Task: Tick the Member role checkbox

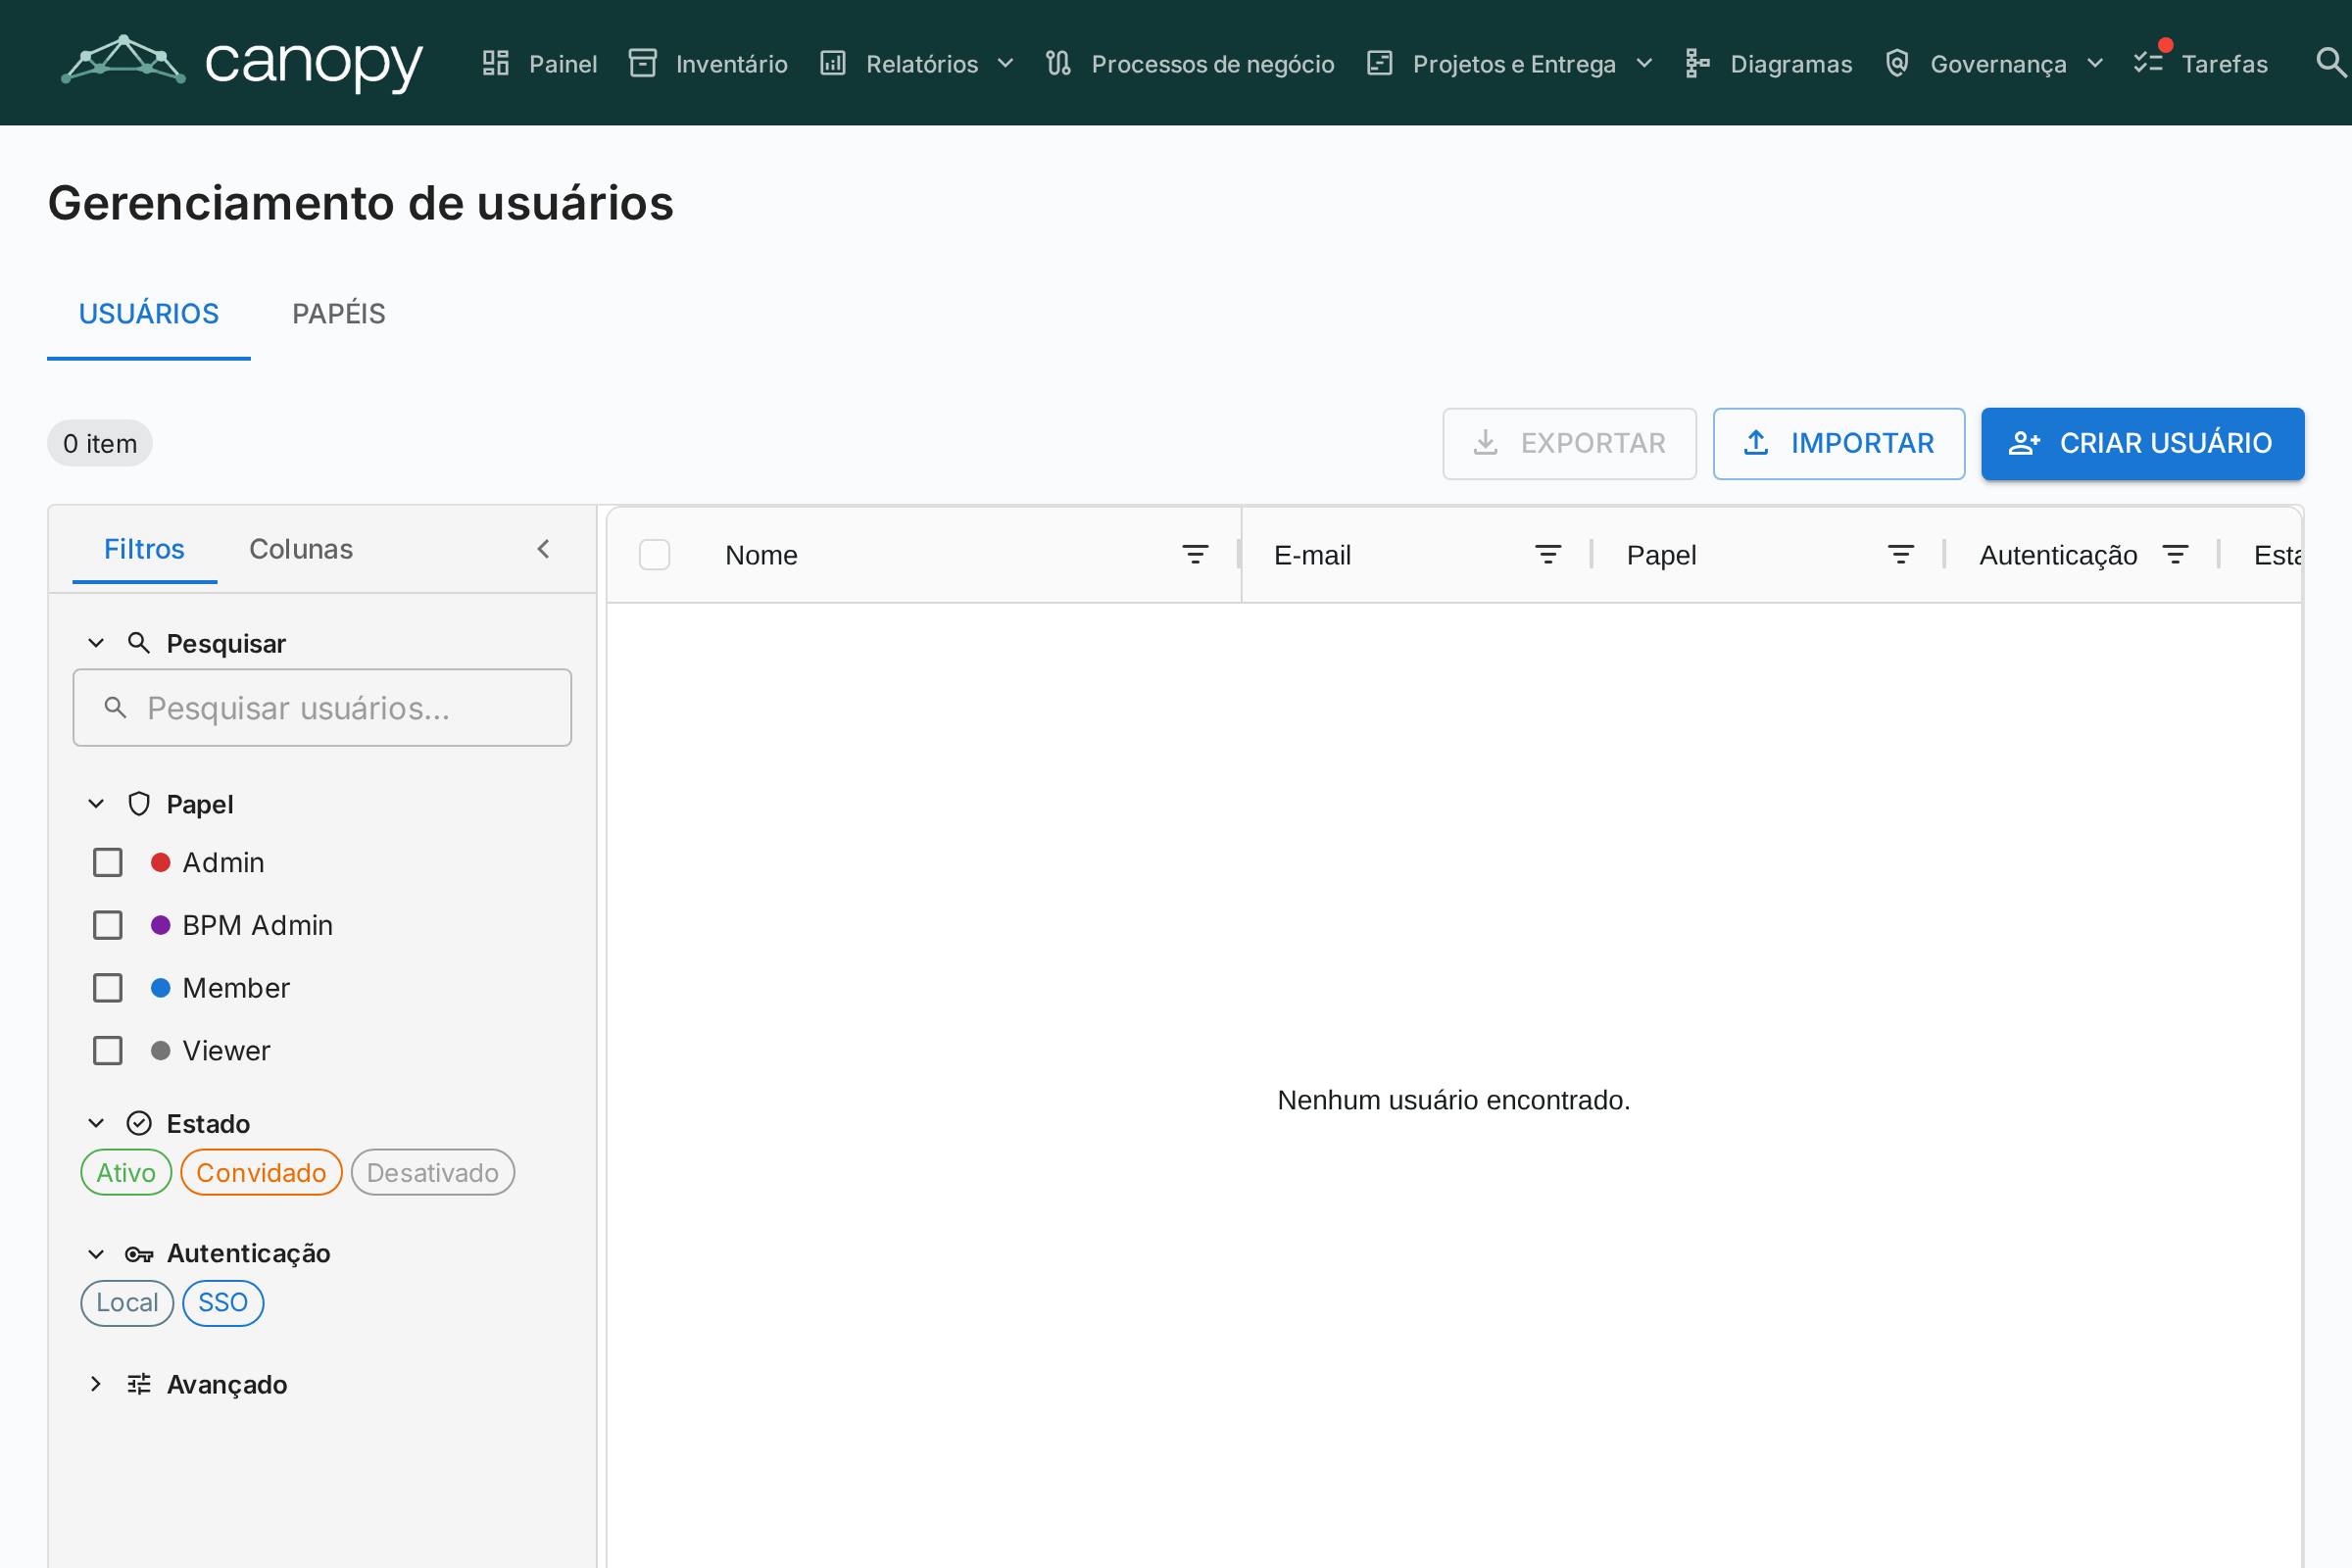Action: coord(108,988)
